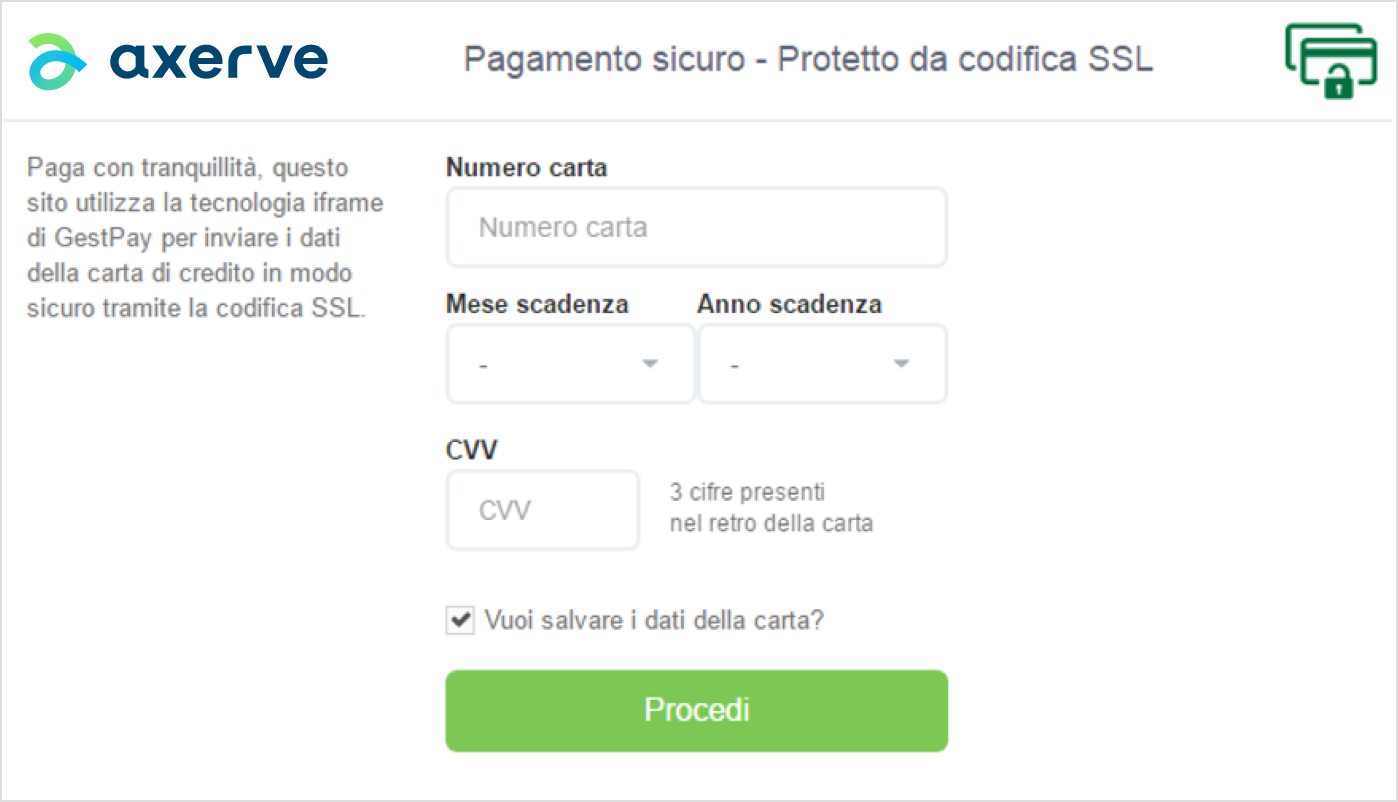Focus the Numero carta input field
1398x802 pixels.
[x=696, y=227]
